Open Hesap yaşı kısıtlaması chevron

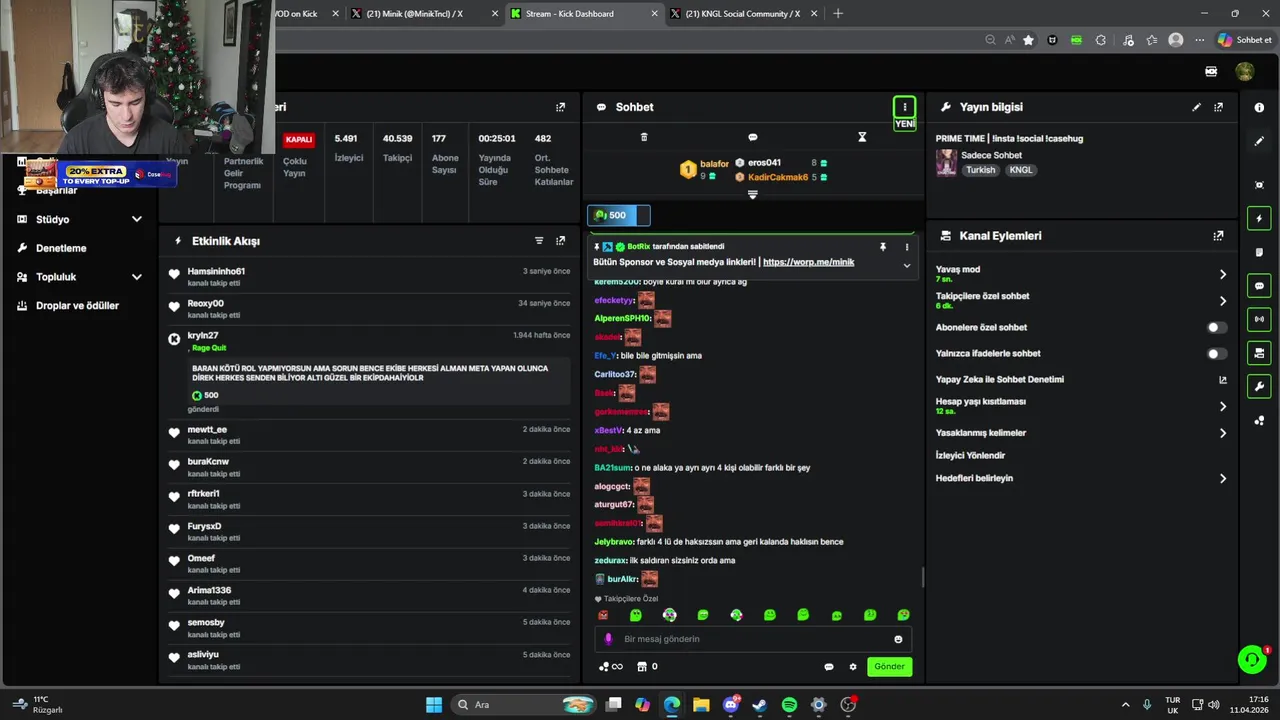click(x=1222, y=406)
